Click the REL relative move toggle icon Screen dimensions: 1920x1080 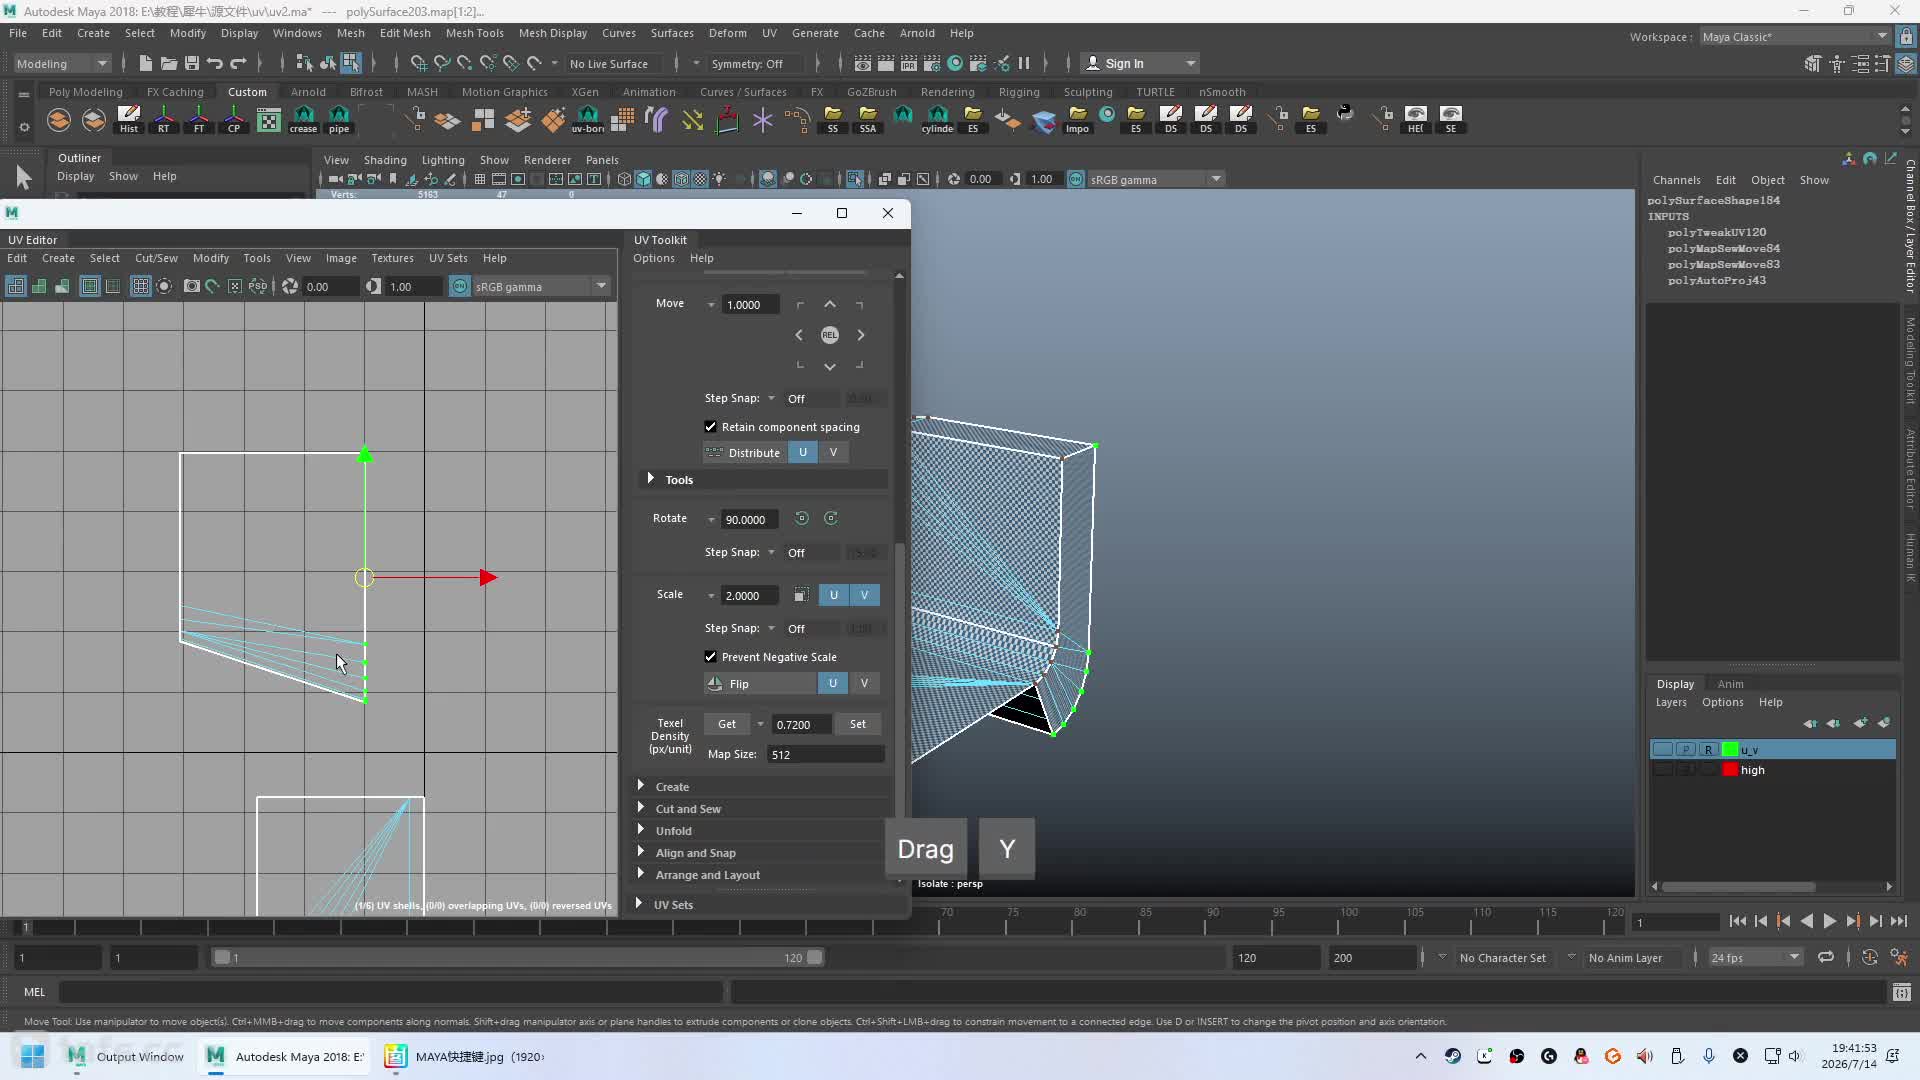click(829, 335)
